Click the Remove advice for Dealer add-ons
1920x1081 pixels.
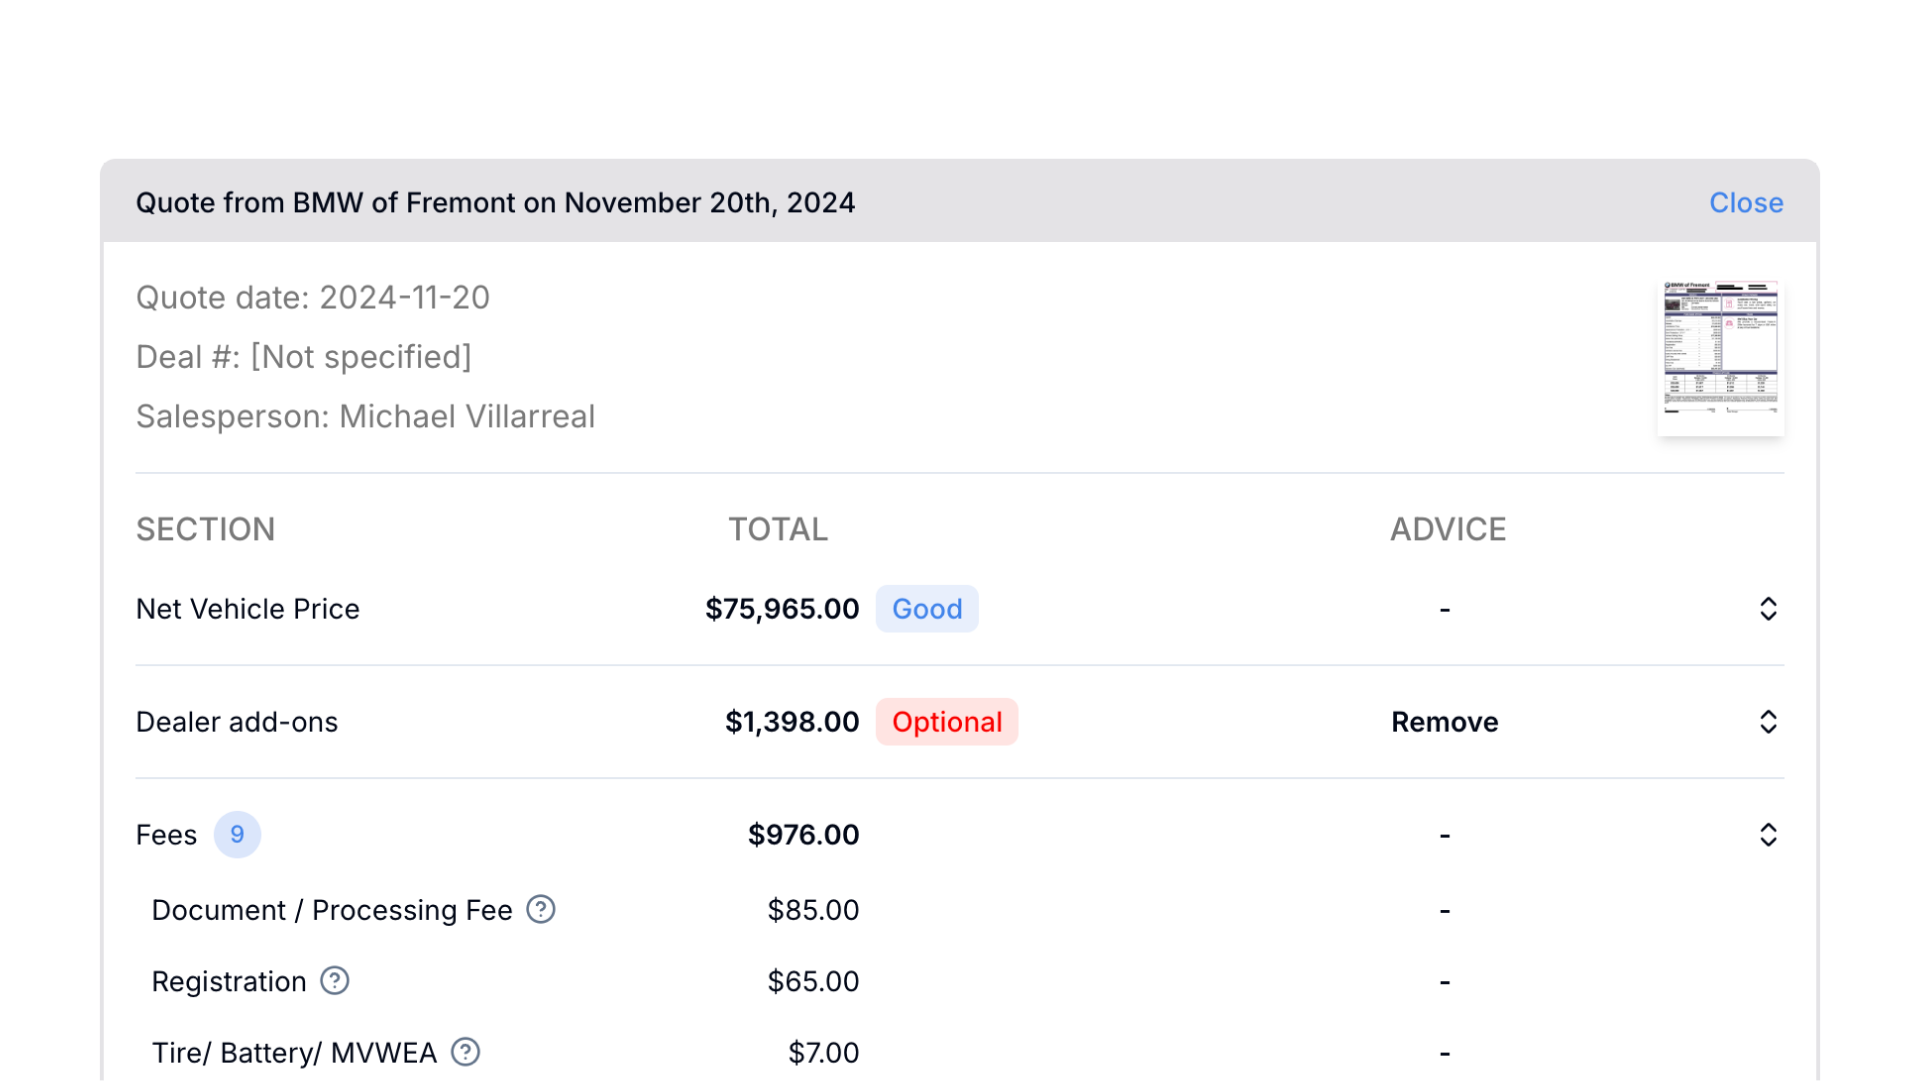pos(1444,722)
